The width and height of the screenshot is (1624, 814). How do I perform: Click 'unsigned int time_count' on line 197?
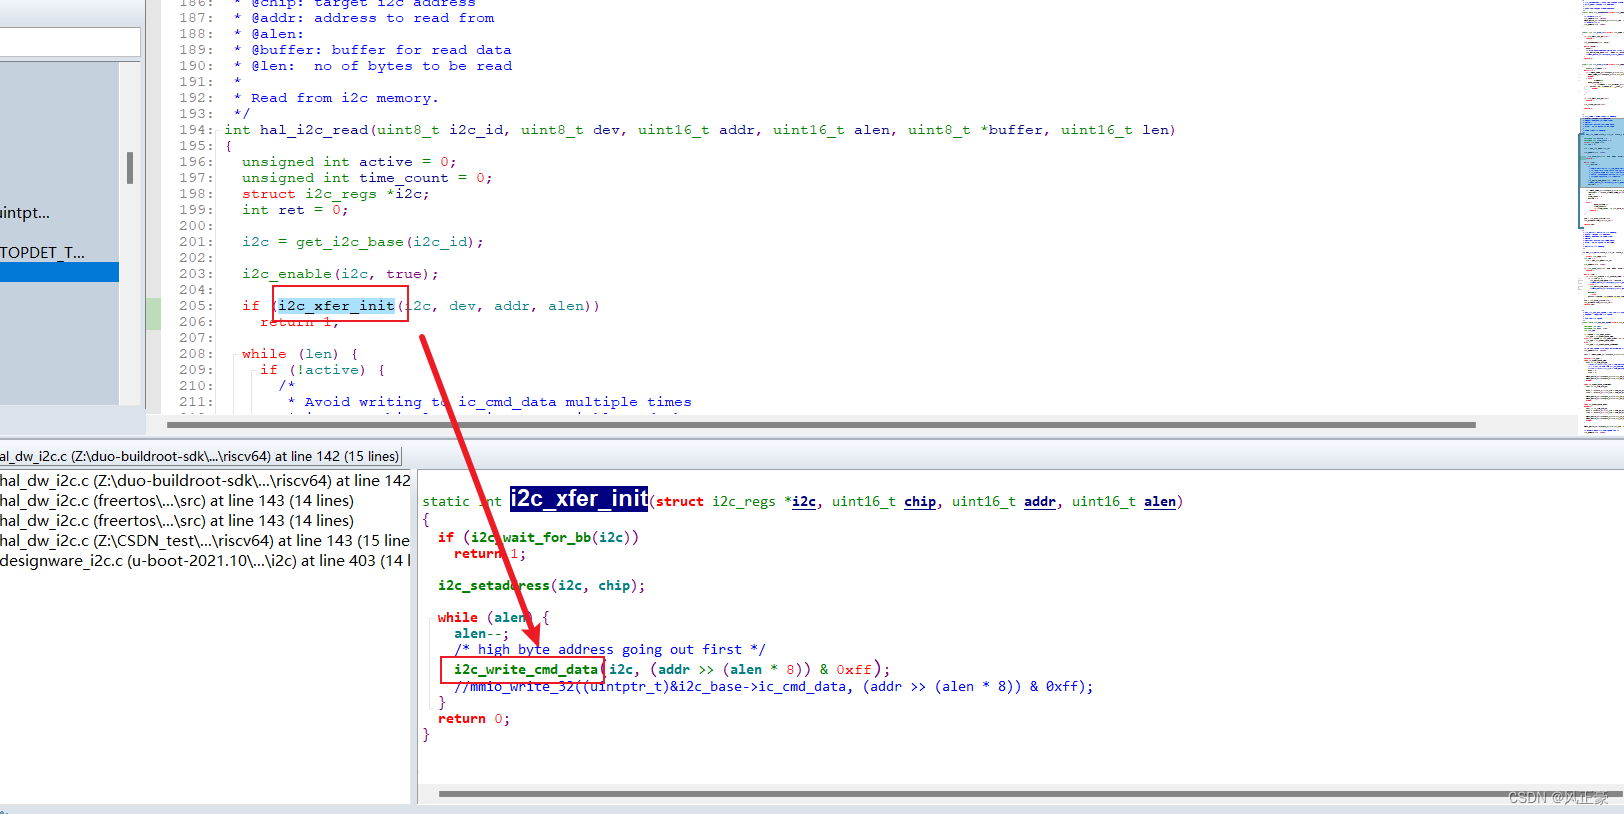point(345,178)
